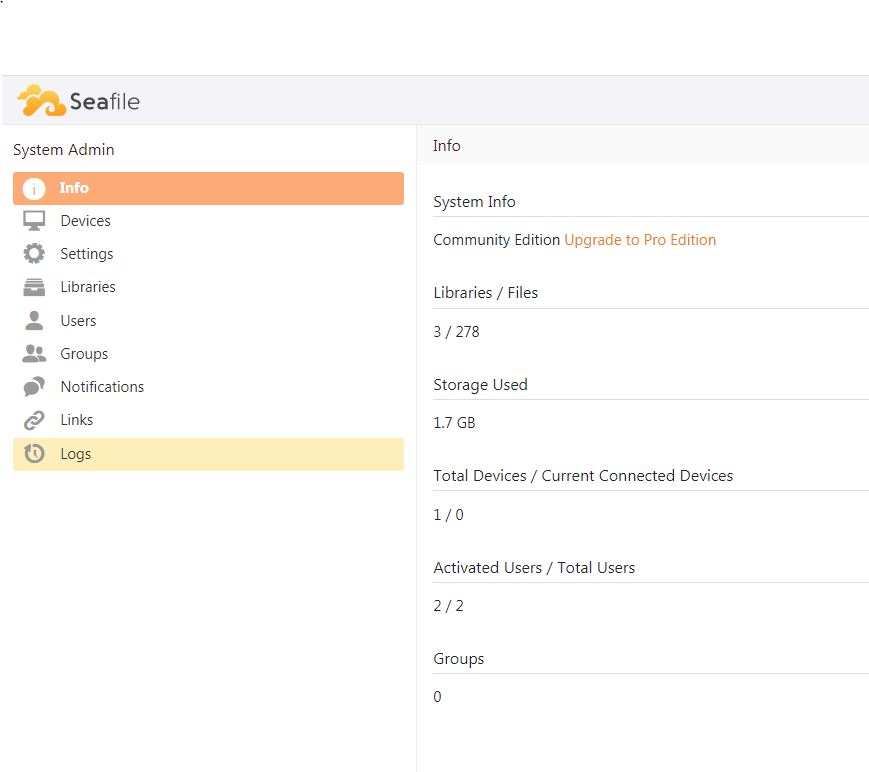Screen dimensions: 869x772
Task: Go to the Libraries text label
Action: 88,287
